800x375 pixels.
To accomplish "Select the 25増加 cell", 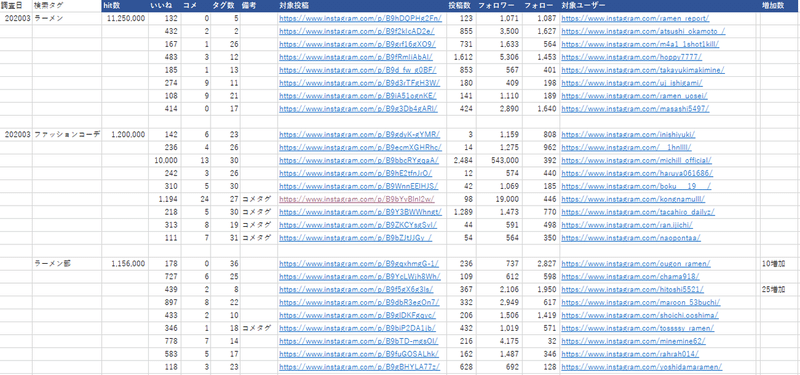I will pos(780,289).
